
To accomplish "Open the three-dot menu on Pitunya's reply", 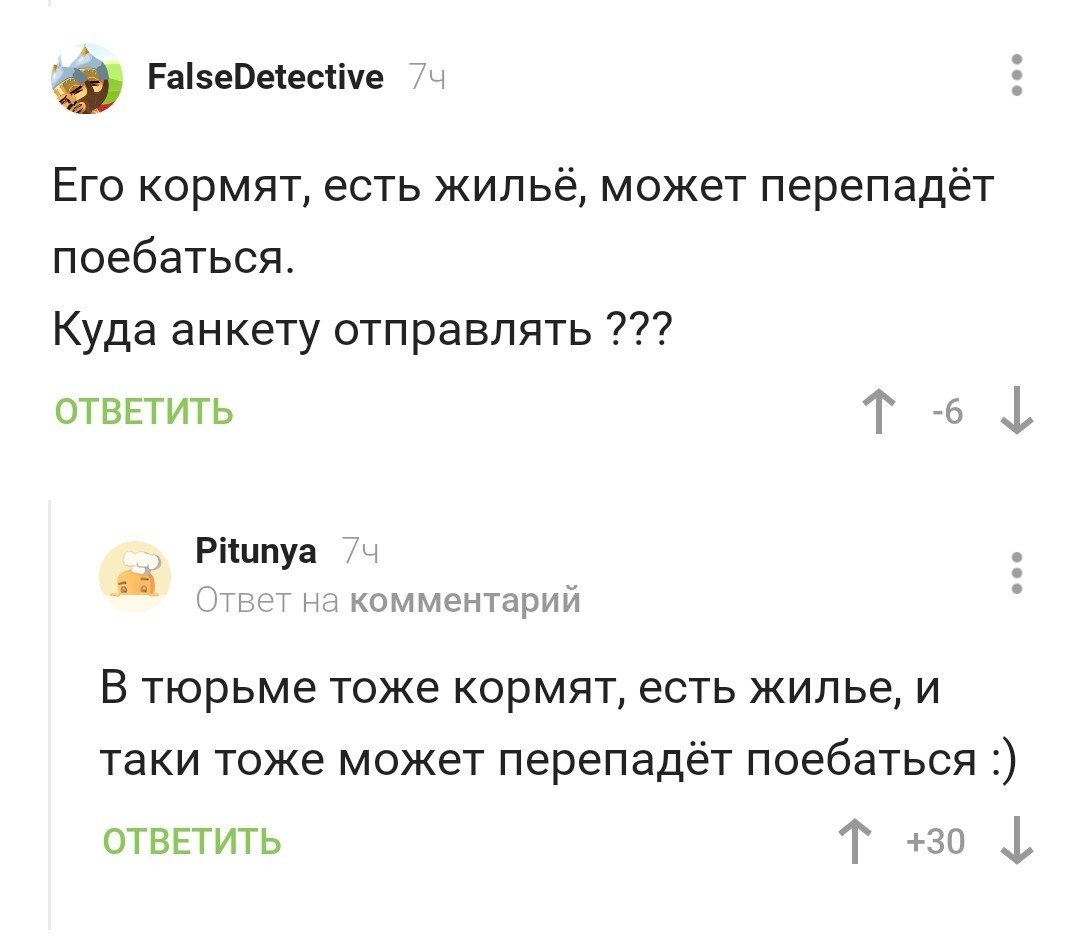I will 1018,572.
